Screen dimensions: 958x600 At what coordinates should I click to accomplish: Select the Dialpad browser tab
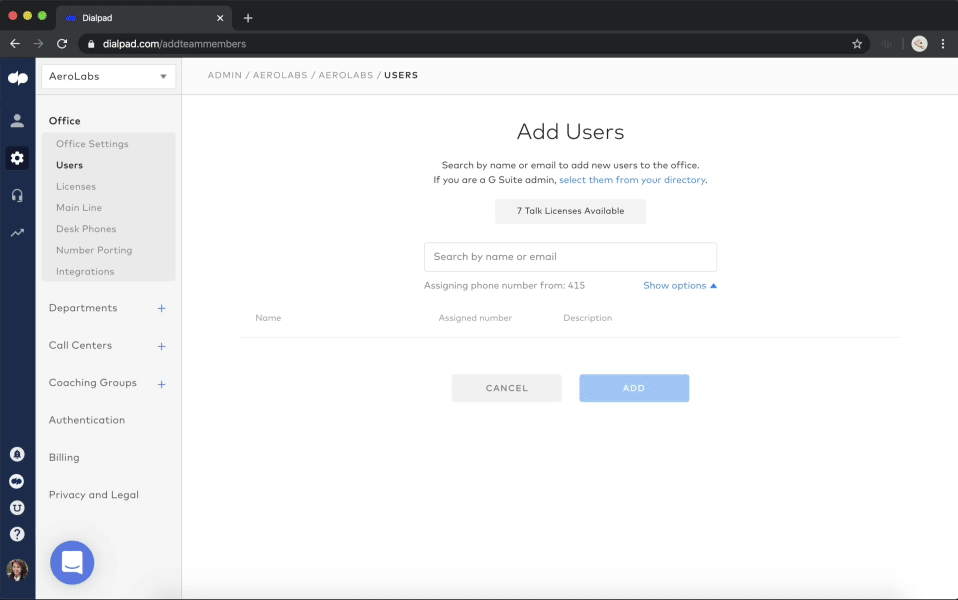pos(144,18)
